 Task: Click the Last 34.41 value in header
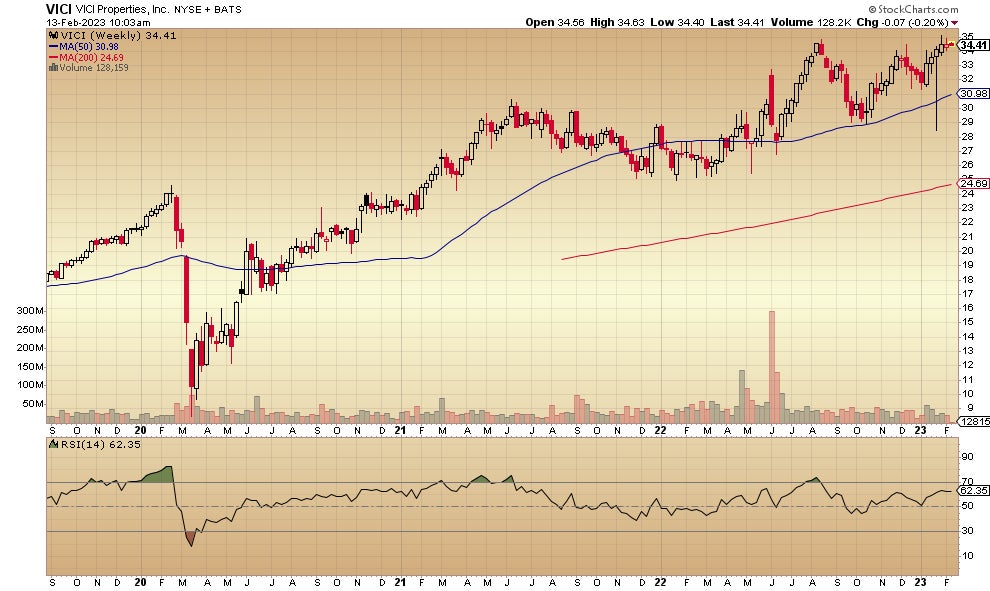[x=737, y=22]
